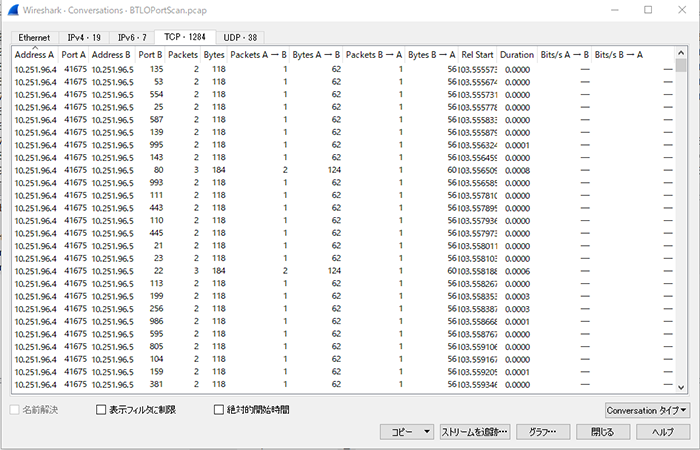Click the ストリームを追跡 button
The width and height of the screenshot is (700, 450).
pyautogui.click(x=475, y=432)
